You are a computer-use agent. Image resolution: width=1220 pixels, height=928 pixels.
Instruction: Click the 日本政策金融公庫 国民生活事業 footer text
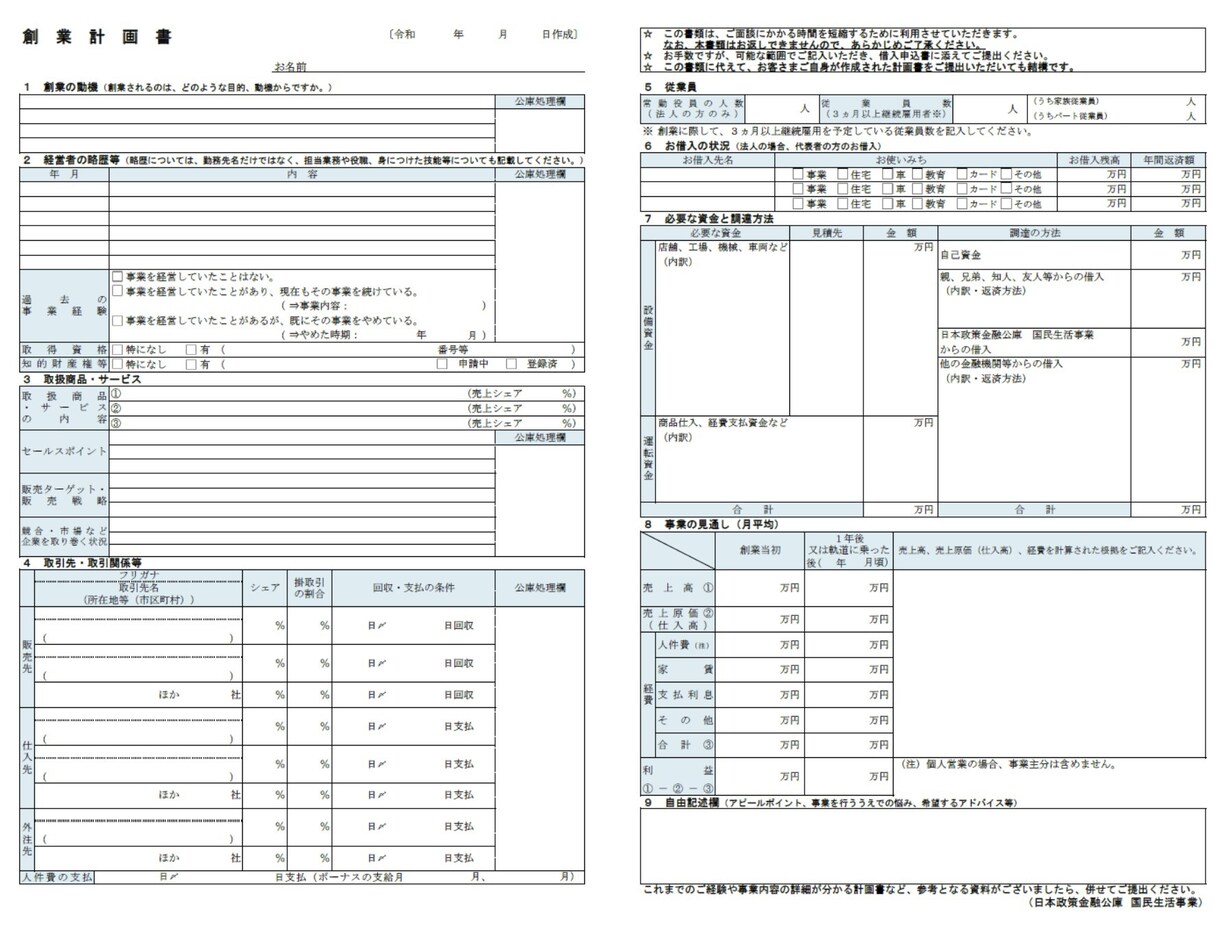click(1116, 902)
